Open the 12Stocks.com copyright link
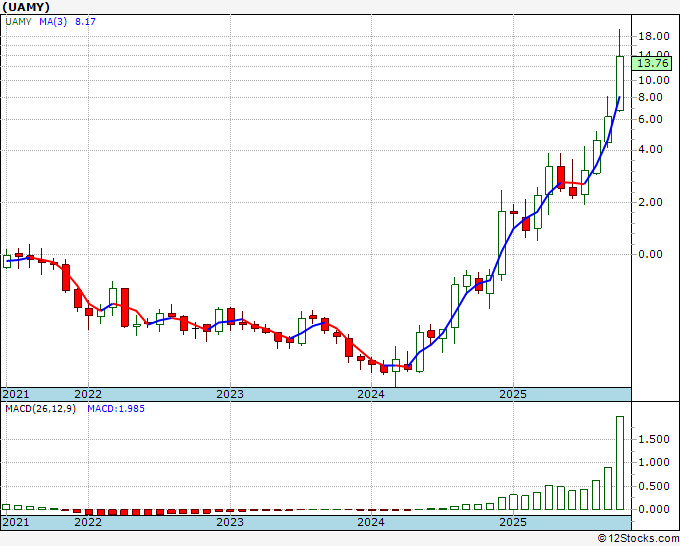Image resolution: width=680 pixels, height=546 pixels. point(638,538)
